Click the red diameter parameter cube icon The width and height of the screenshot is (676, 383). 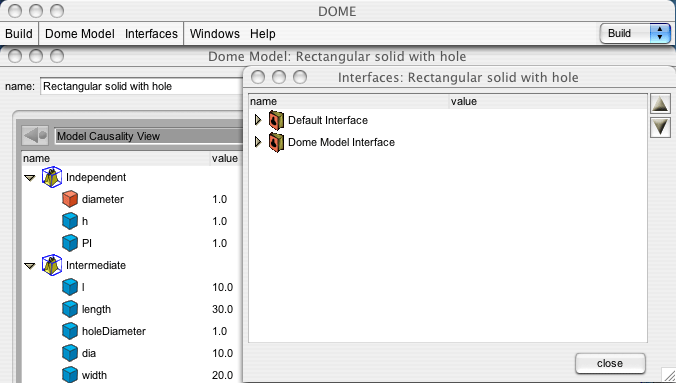tap(70, 199)
